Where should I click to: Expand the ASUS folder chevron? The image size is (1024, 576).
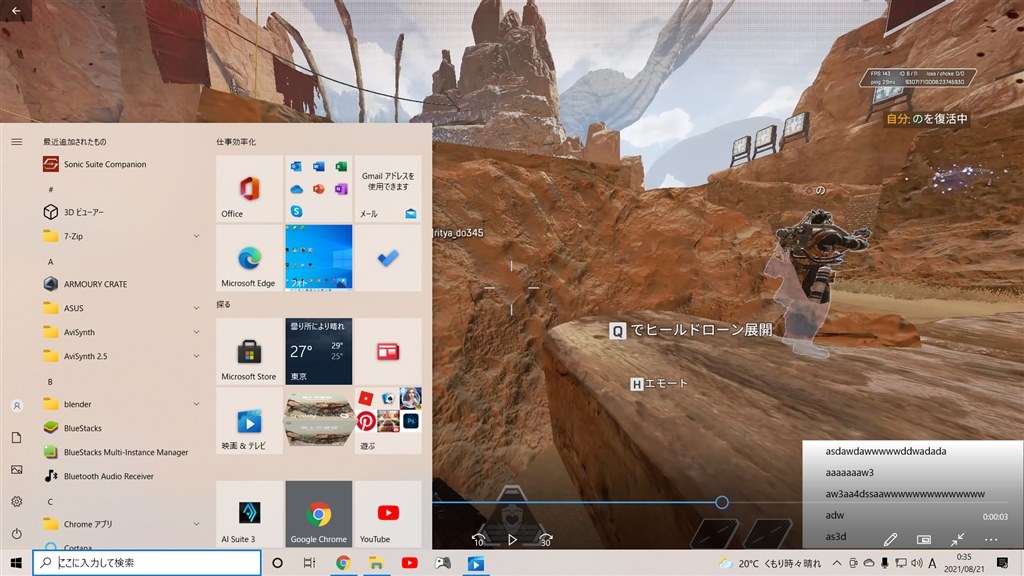[196, 308]
